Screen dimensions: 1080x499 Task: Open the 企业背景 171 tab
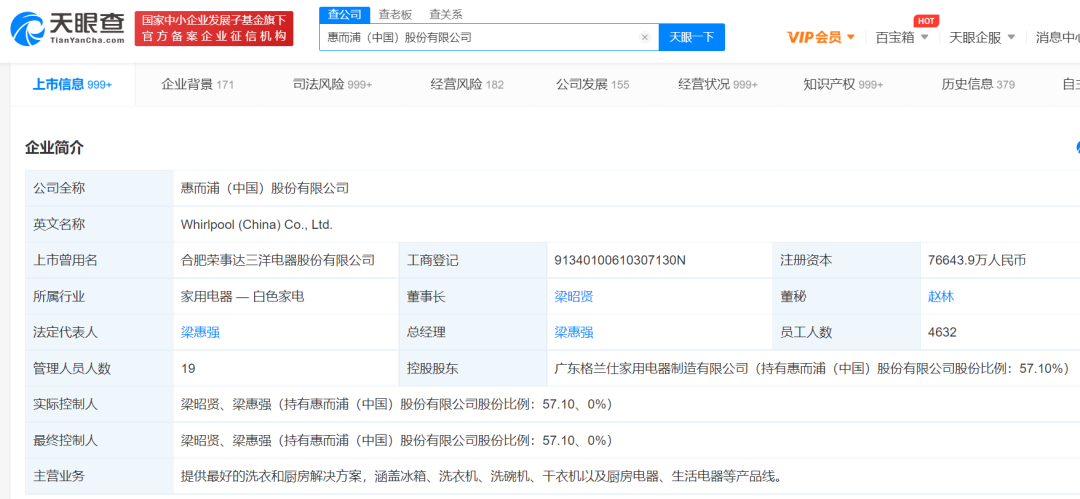coord(198,85)
